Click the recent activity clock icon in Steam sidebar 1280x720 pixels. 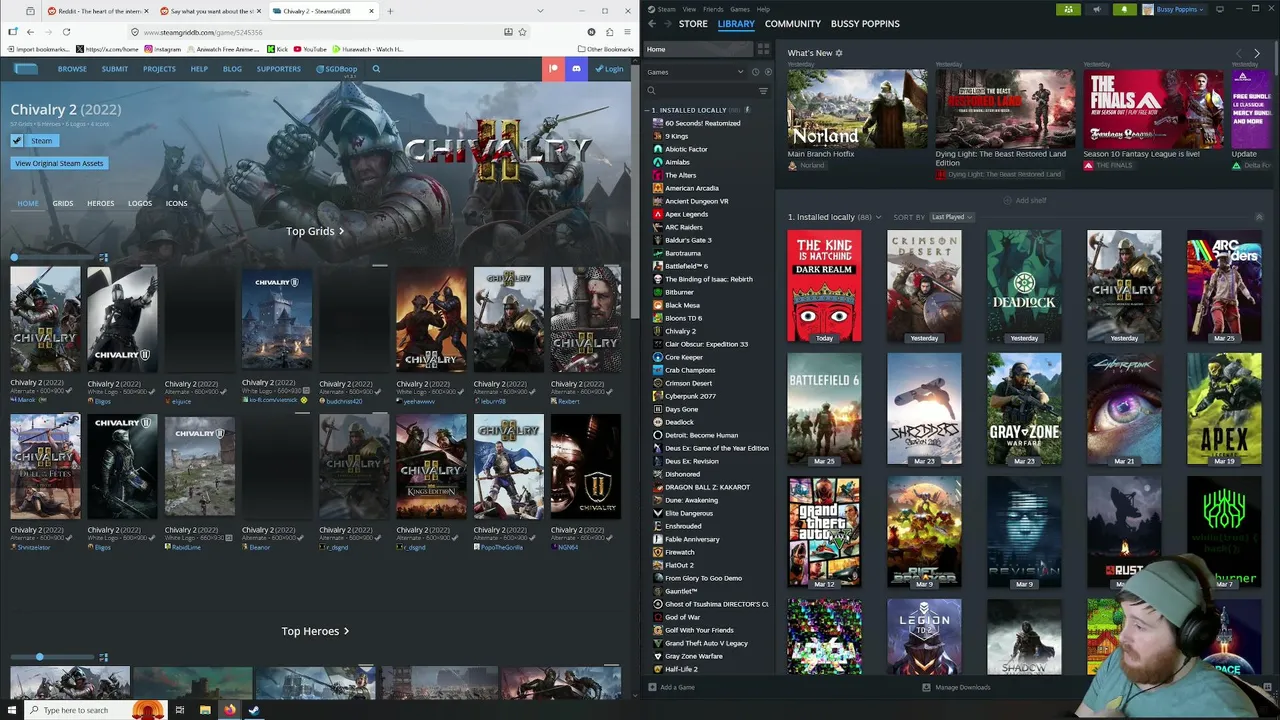(x=755, y=72)
